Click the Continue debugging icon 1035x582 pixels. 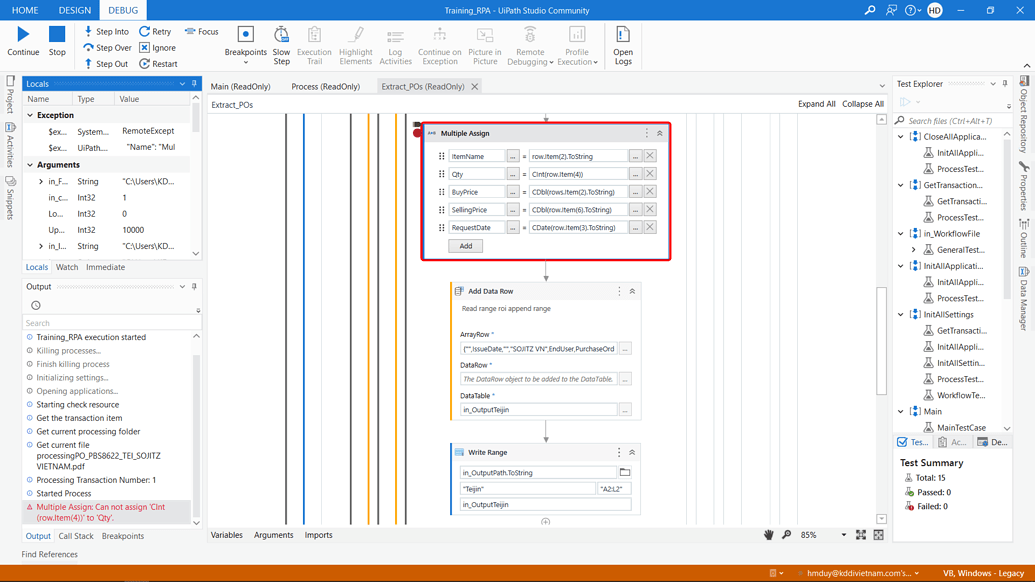[x=22, y=42]
